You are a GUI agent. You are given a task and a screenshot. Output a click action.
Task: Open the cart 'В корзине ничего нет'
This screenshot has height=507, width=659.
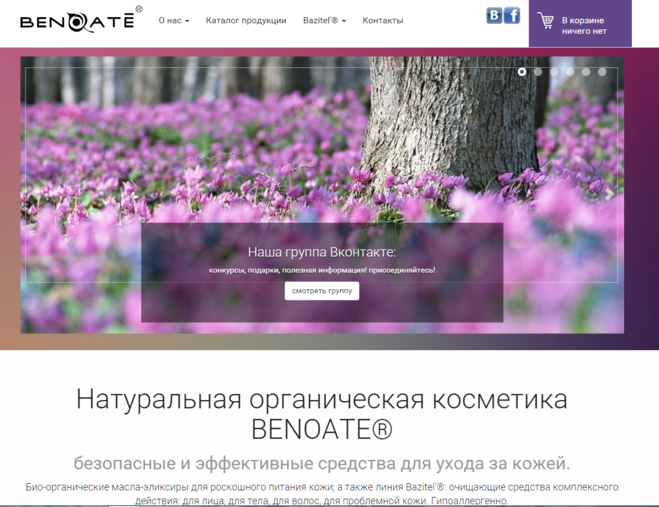[x=580, y=24]
